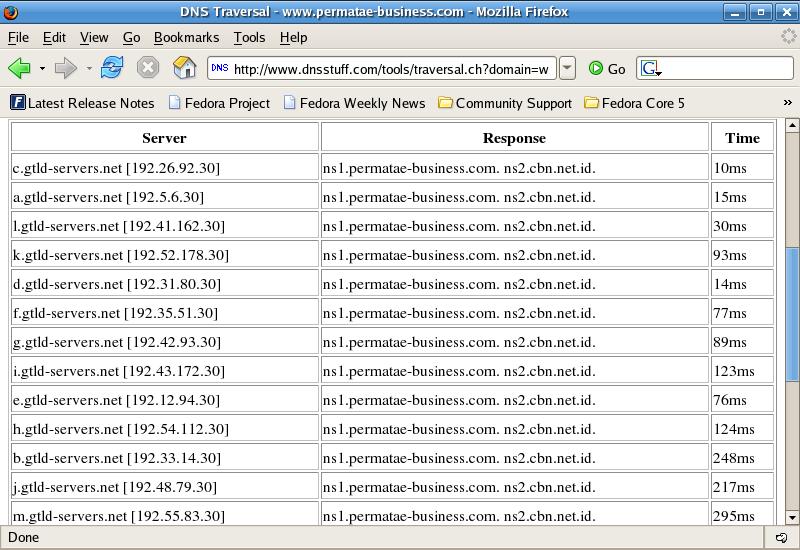The width and height of the screenshot is (800, 550).
Task: Click the Forward navigation arrow
Action: (65, 68)
